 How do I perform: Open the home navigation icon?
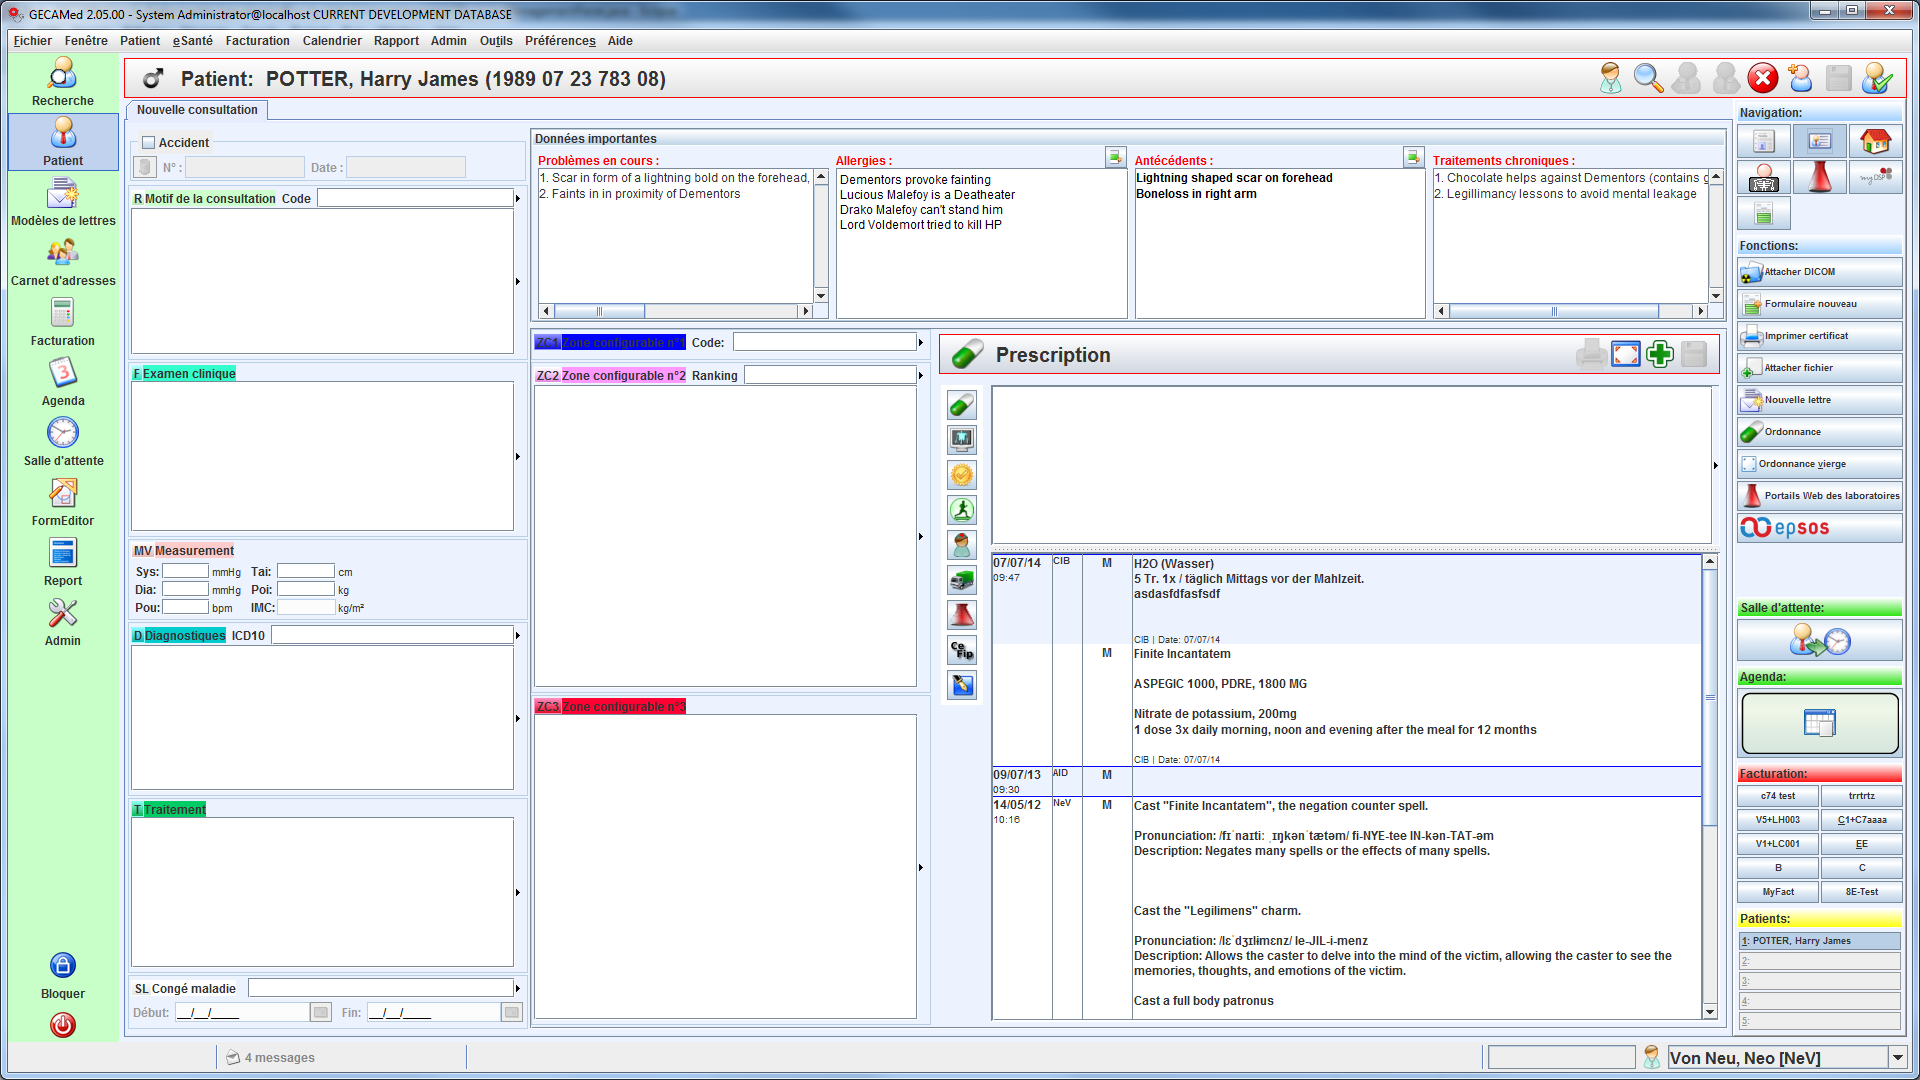(1875, 142)
